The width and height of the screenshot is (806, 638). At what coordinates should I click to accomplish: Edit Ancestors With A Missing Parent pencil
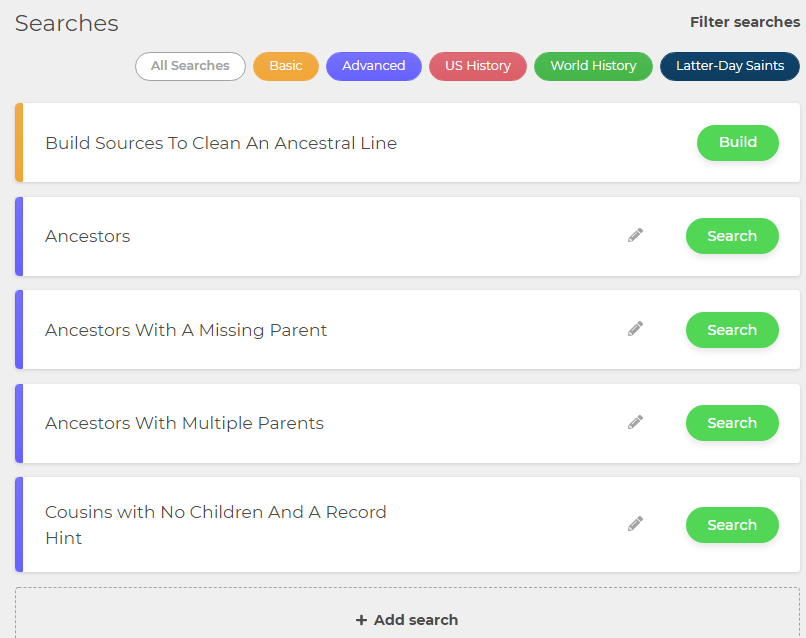click(635, 329)
